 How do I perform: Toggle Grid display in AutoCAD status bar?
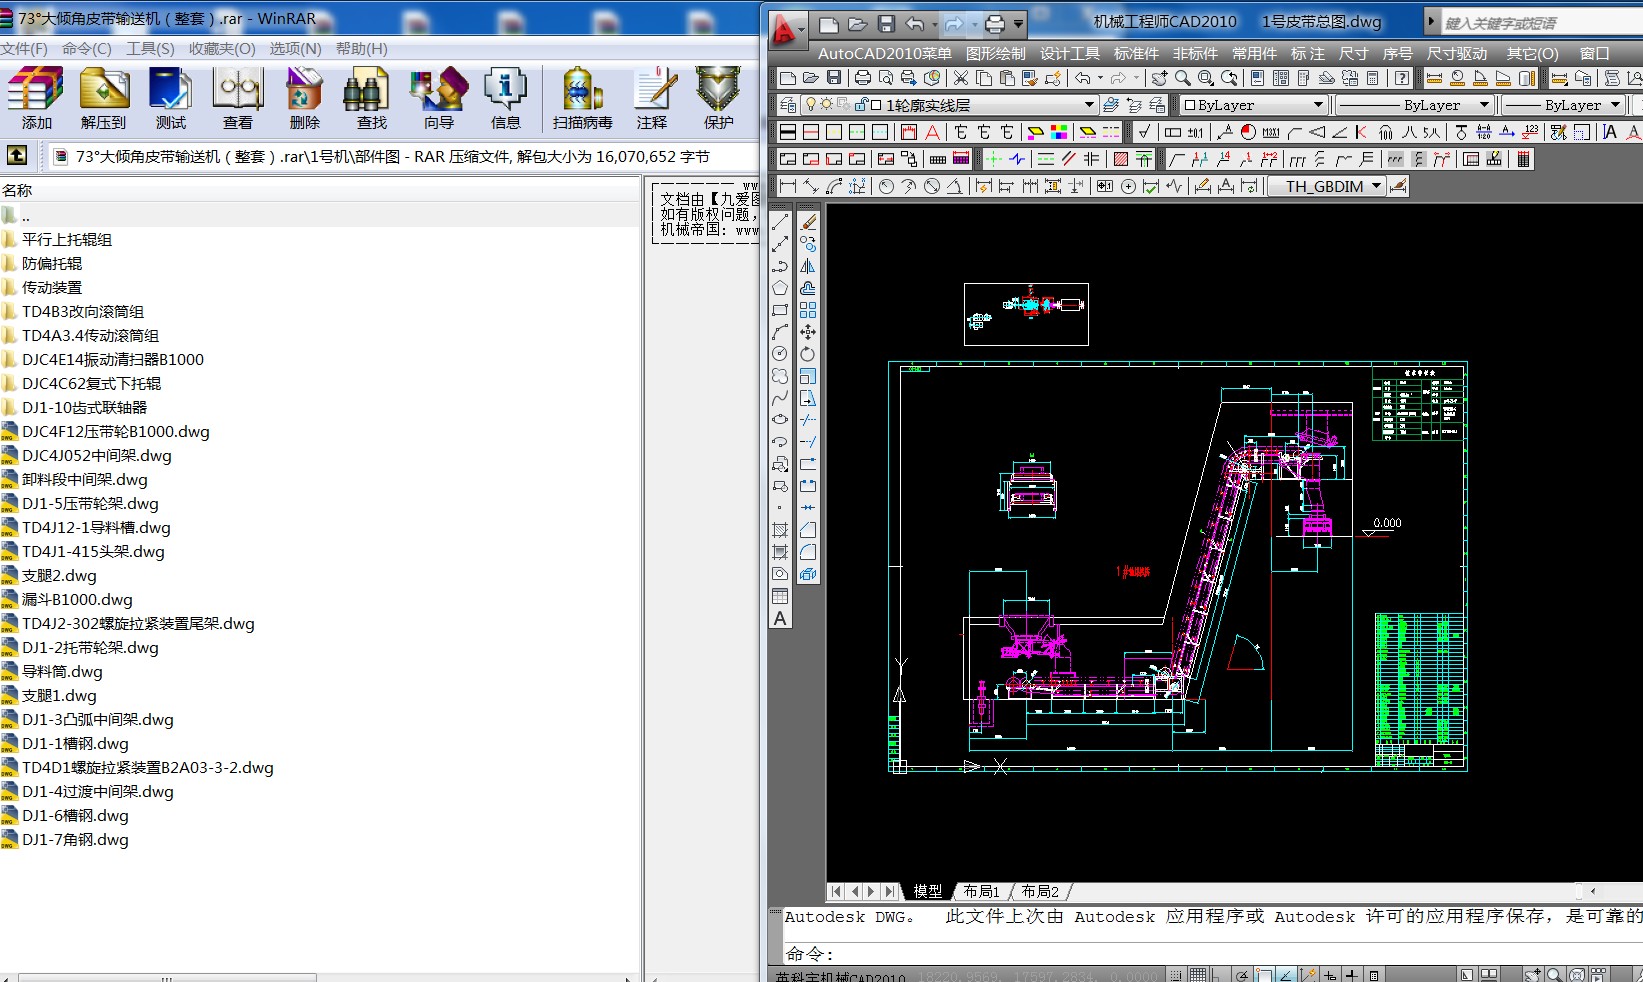click(1198, 975)
